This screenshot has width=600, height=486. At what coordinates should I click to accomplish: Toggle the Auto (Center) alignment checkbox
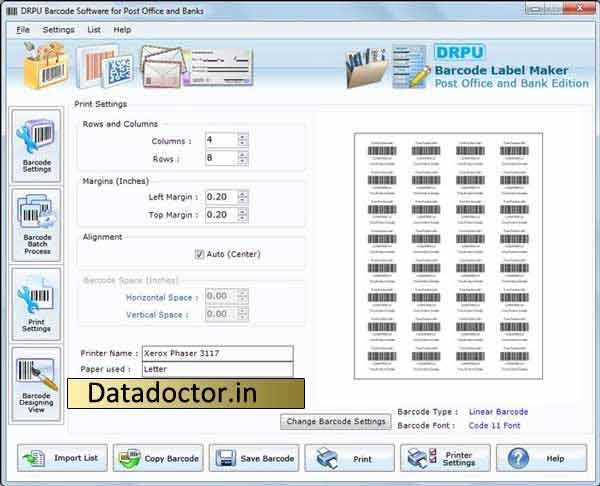point(199,254)
